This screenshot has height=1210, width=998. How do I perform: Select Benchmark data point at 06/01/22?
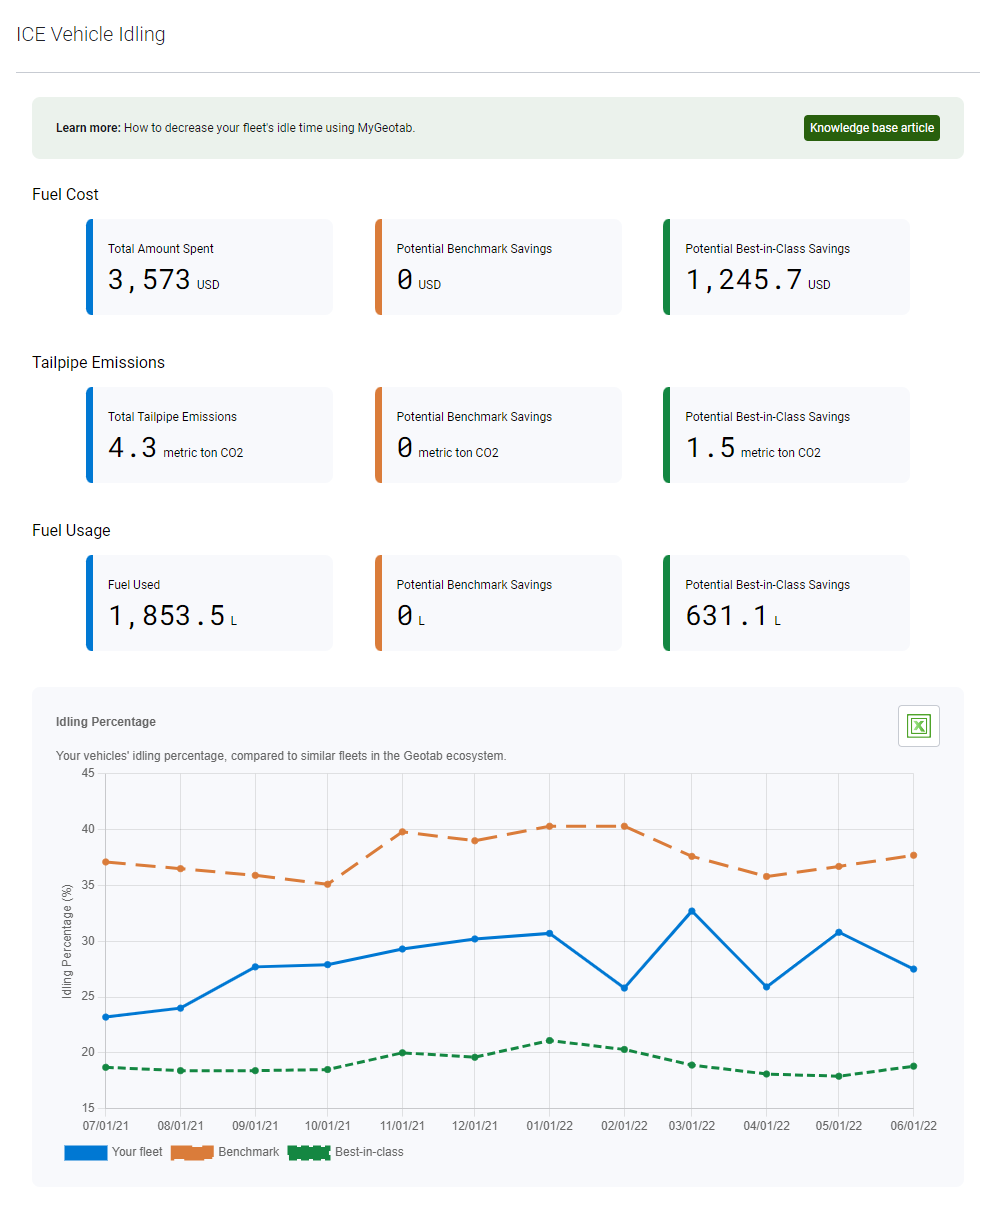coord(913,855)
